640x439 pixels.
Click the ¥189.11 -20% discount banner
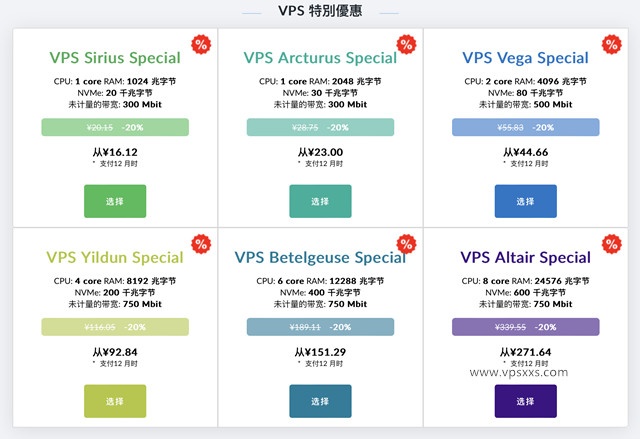click(320, 327)
